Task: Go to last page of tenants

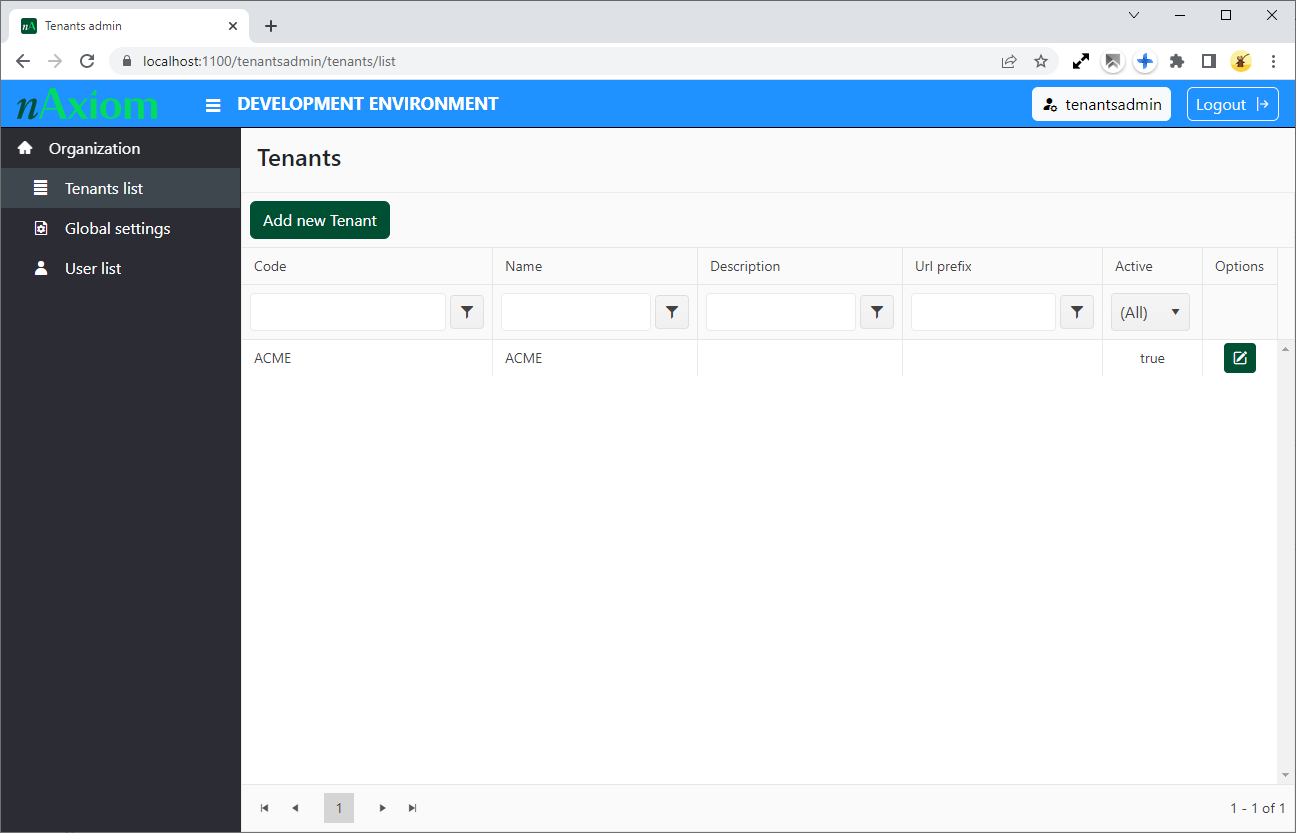Action: point(413,808)
